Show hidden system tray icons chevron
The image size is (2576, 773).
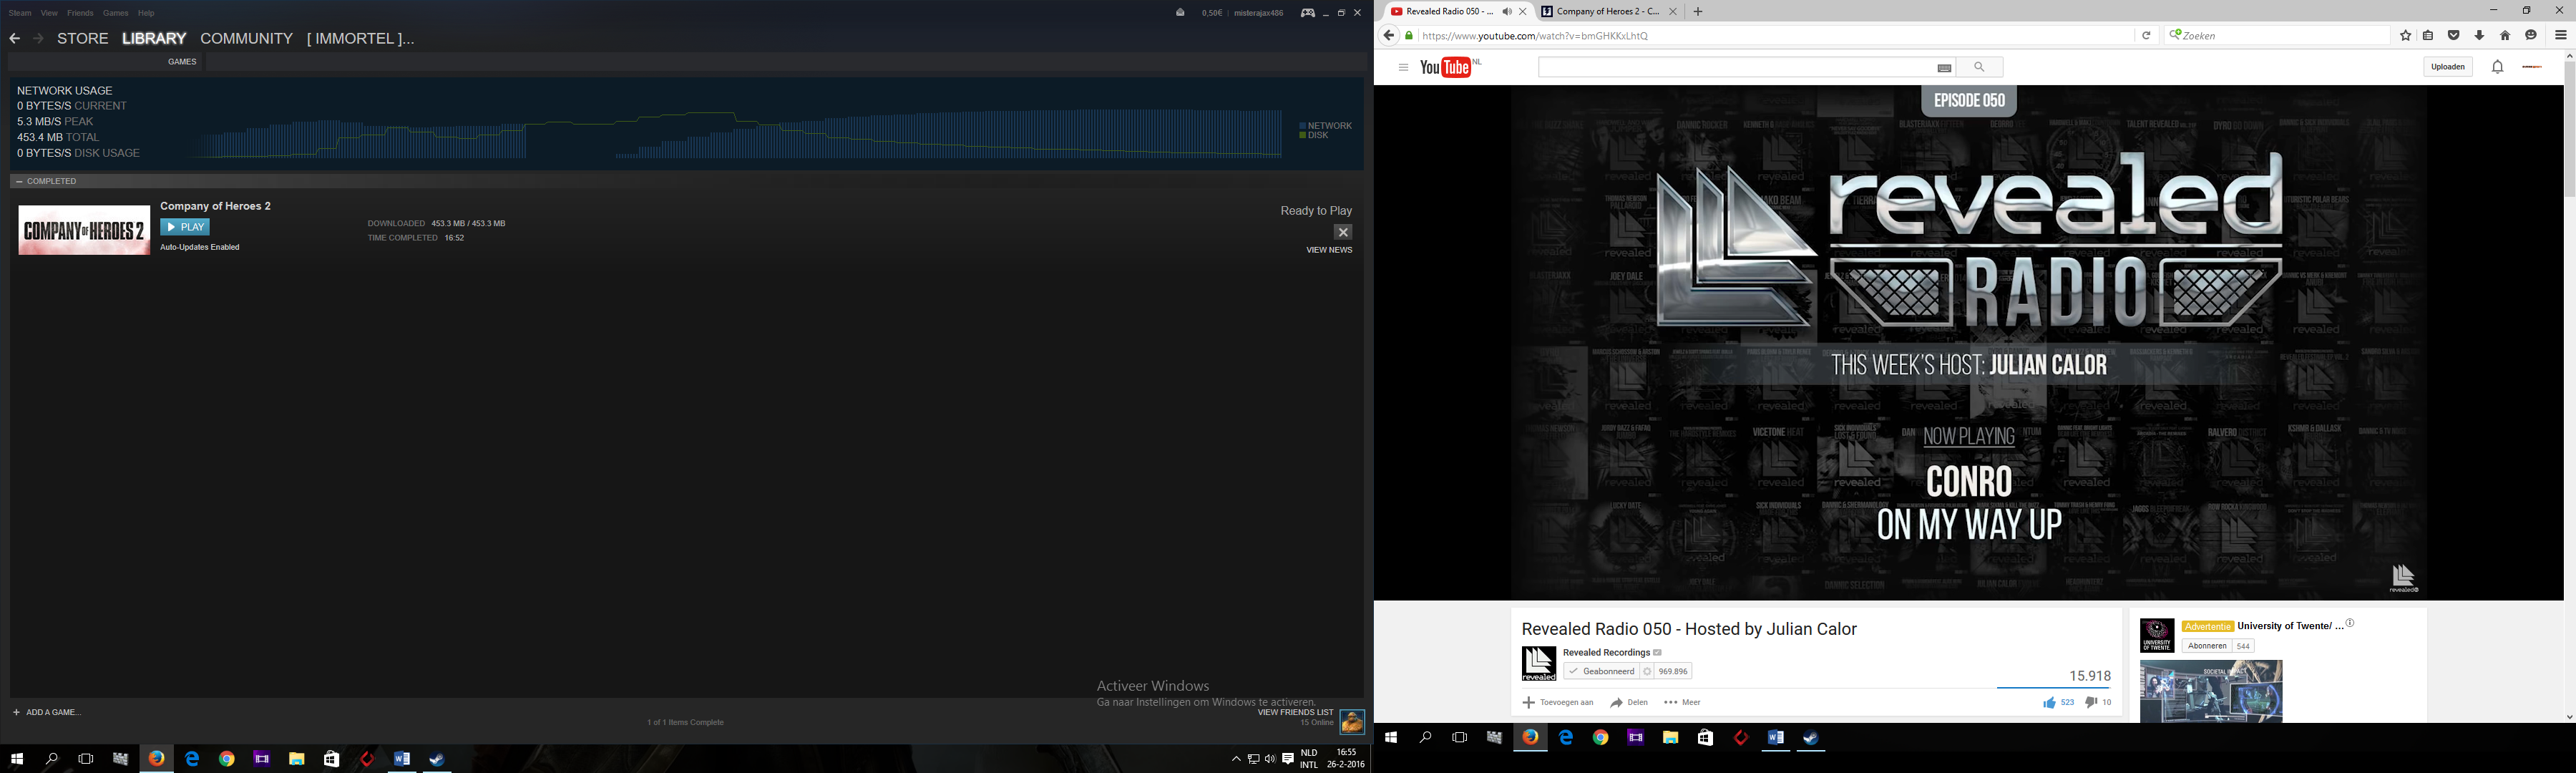pos(1236,759)
